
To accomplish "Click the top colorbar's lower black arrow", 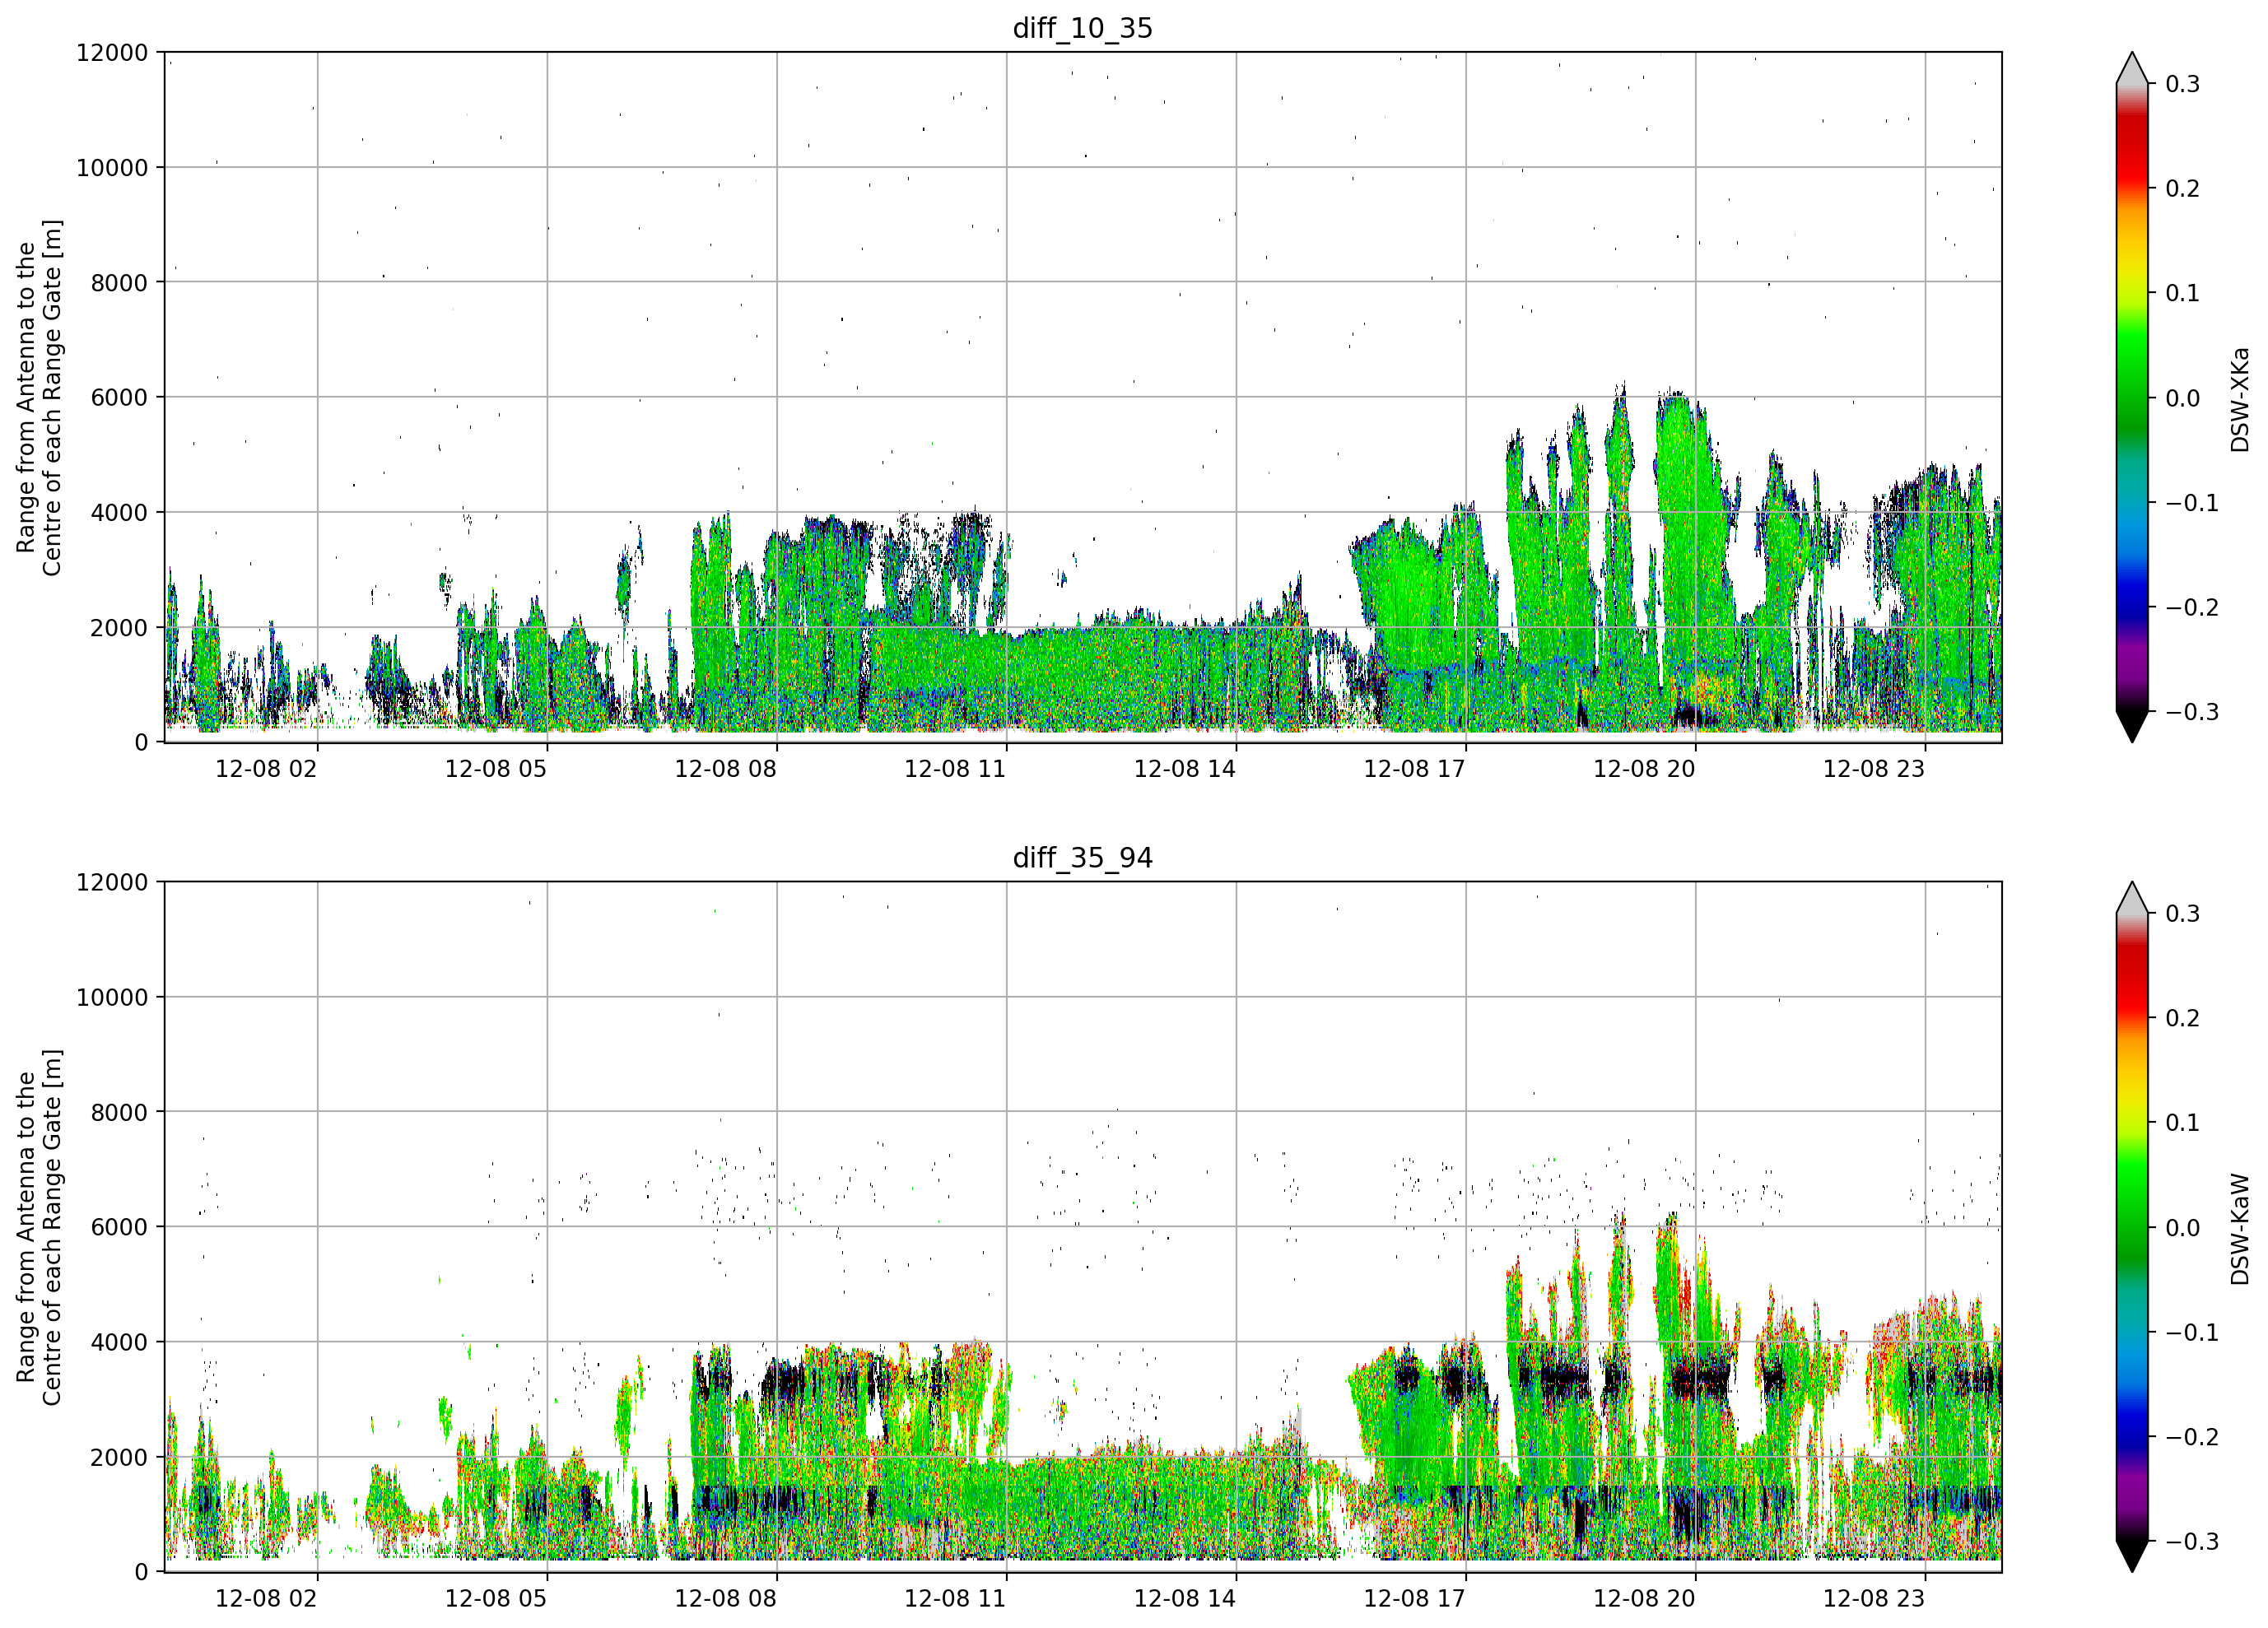I will (x=2132, y=726).
